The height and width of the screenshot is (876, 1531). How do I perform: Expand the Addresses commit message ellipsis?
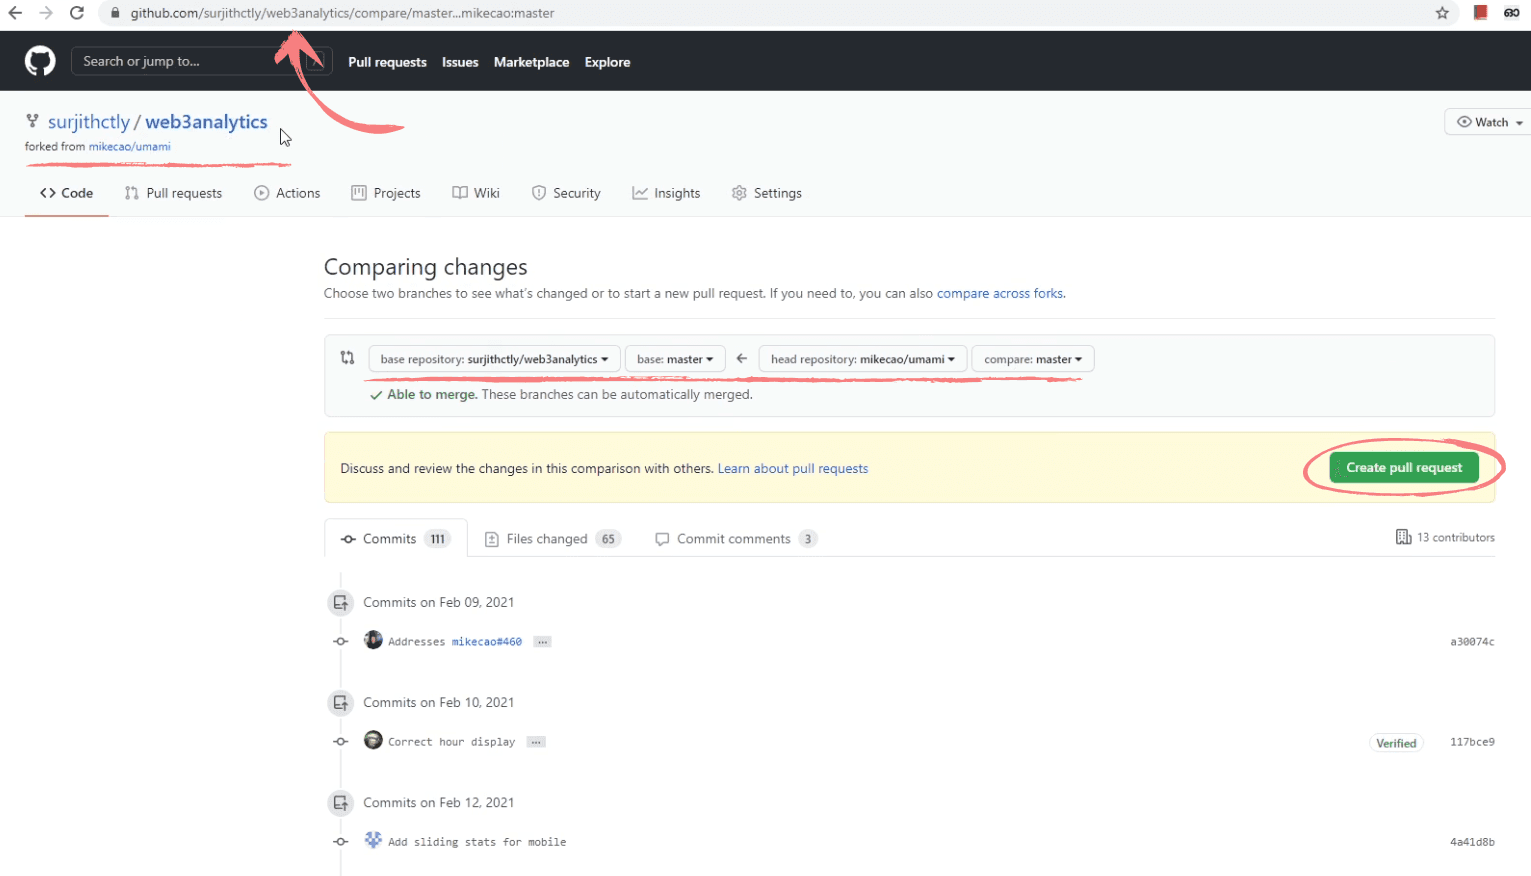pos(542,642)
